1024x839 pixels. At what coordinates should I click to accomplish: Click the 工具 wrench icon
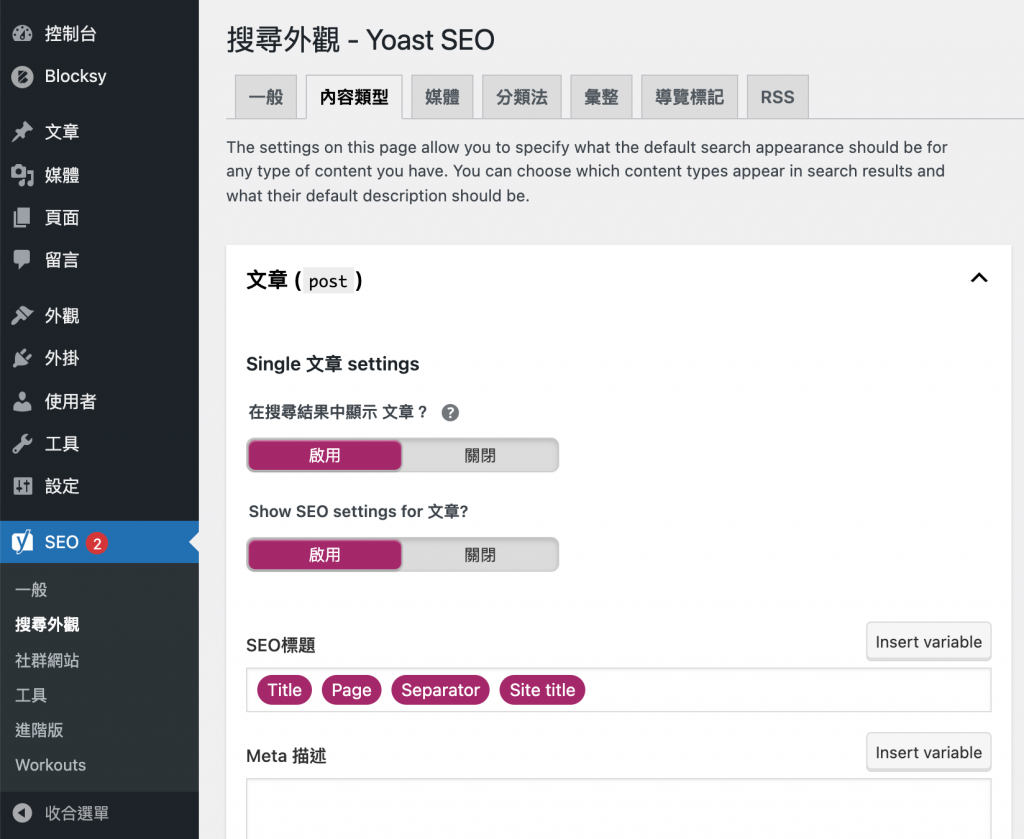[22, 444]
